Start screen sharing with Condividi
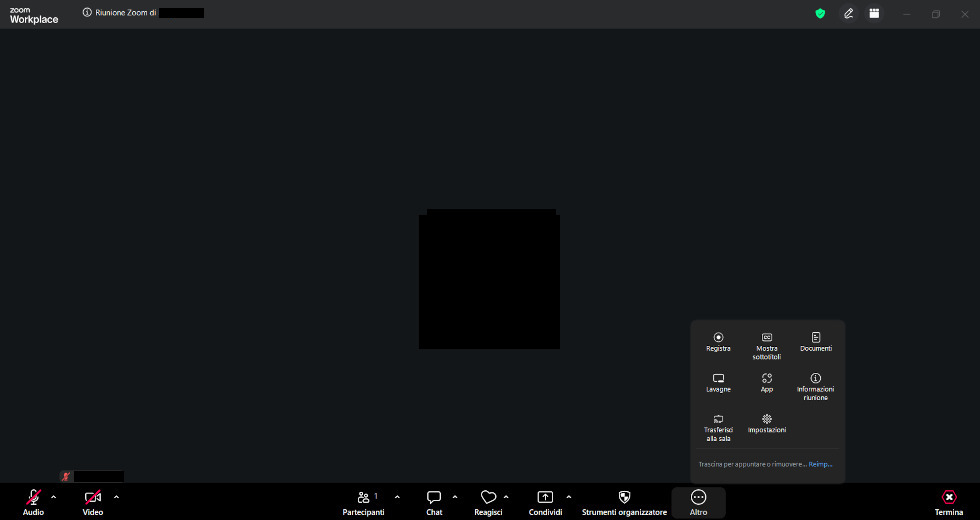Screen dimensions: 980x520 click(545, 502)
